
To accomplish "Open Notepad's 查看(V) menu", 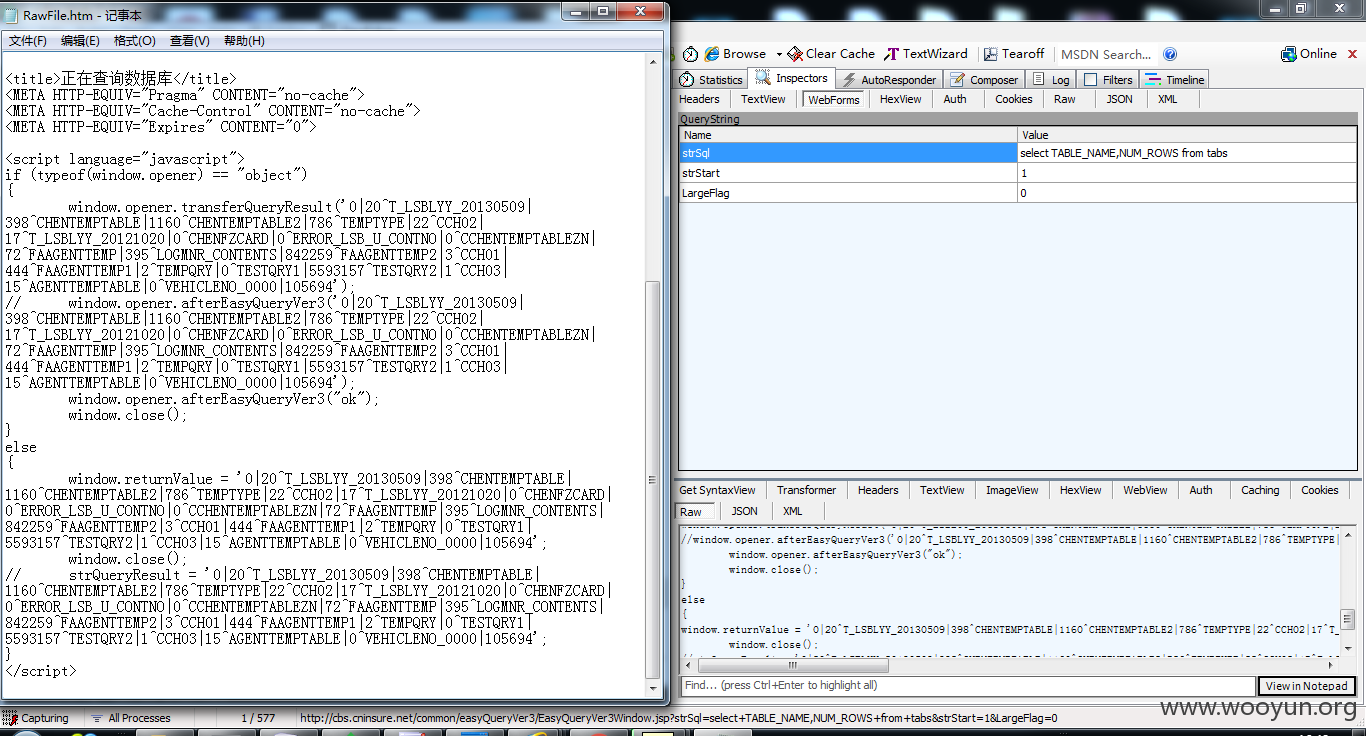I will (190, 41).
